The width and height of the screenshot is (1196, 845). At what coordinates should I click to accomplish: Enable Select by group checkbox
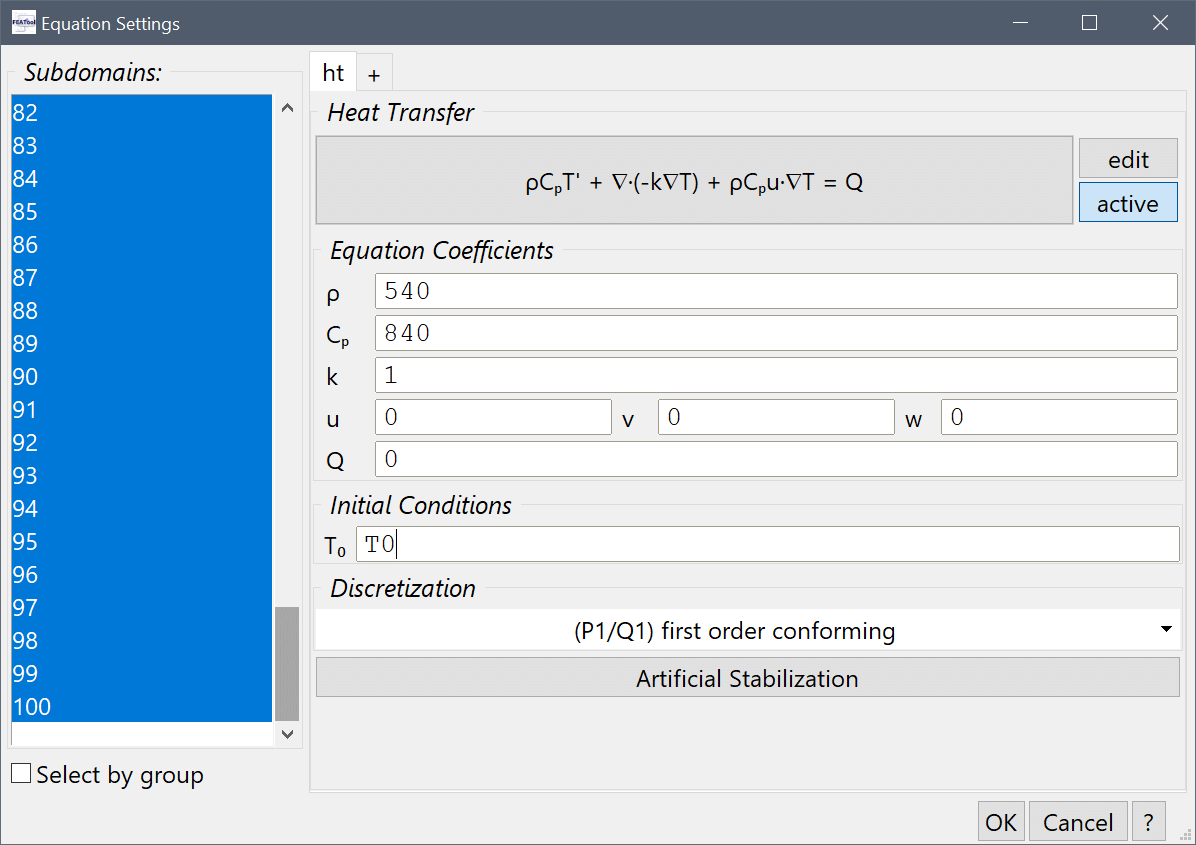(21, 774)
